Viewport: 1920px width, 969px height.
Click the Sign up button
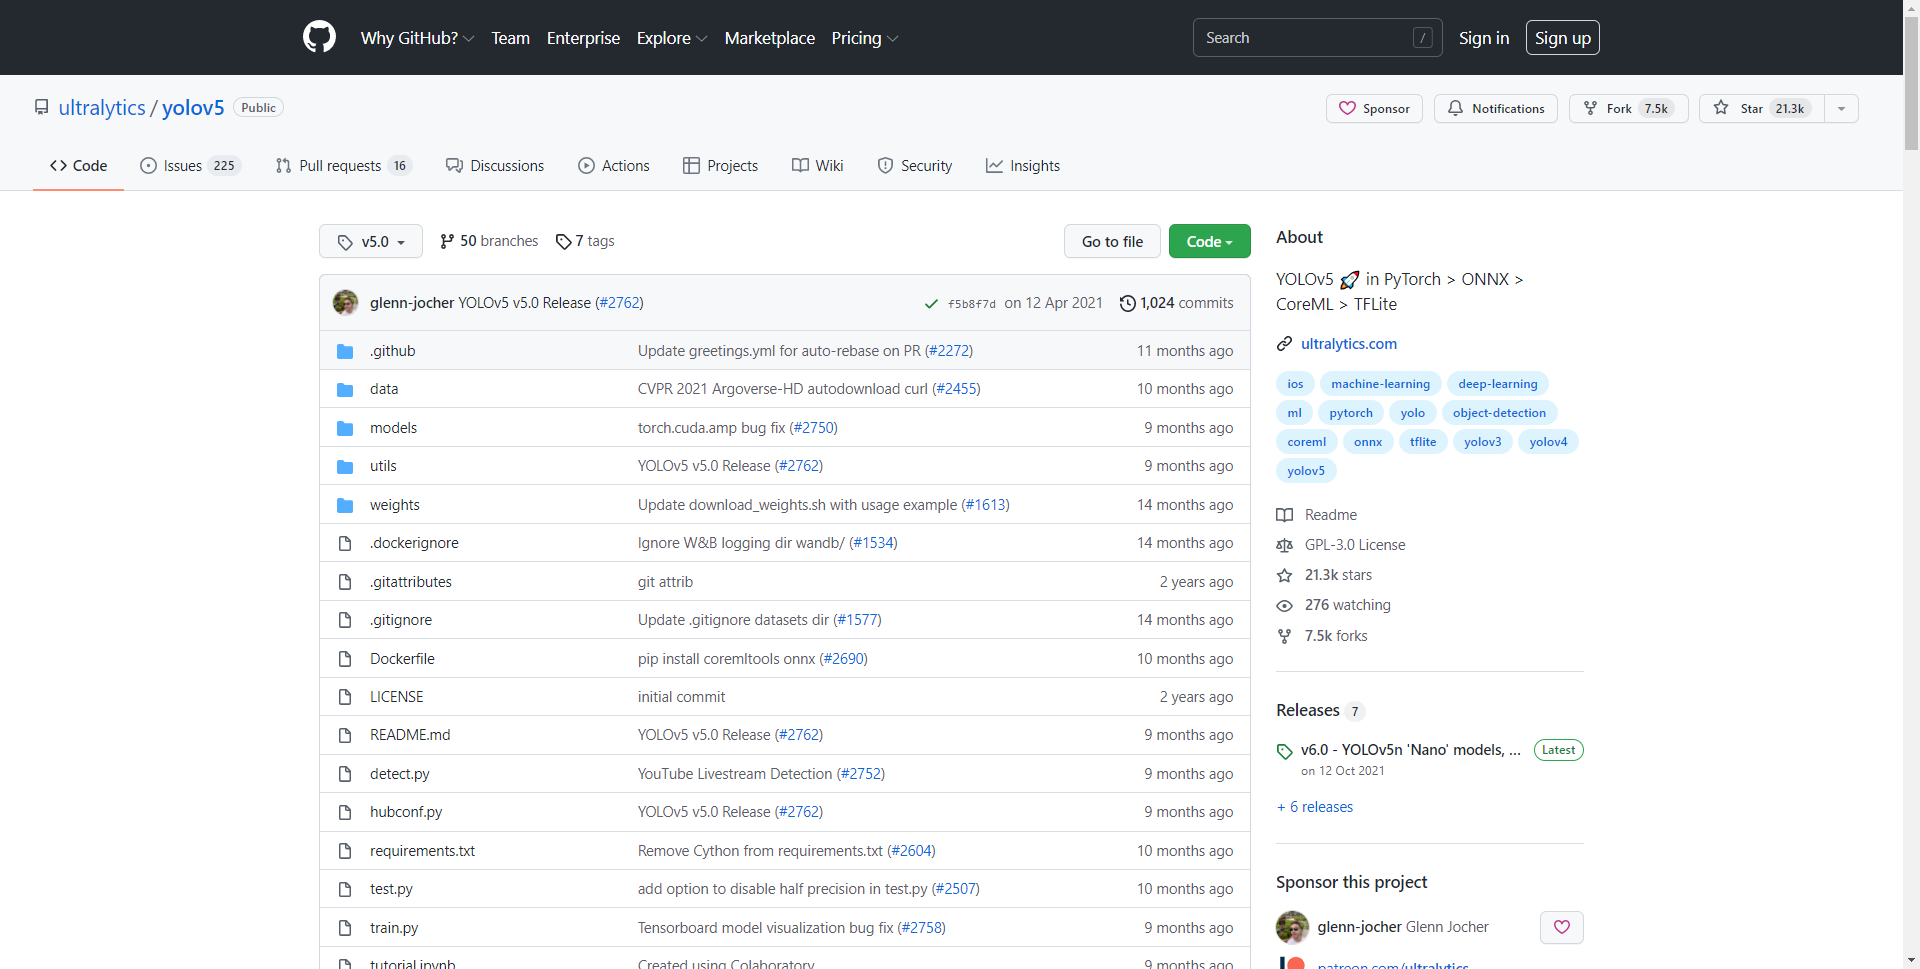coord(1562,38)
